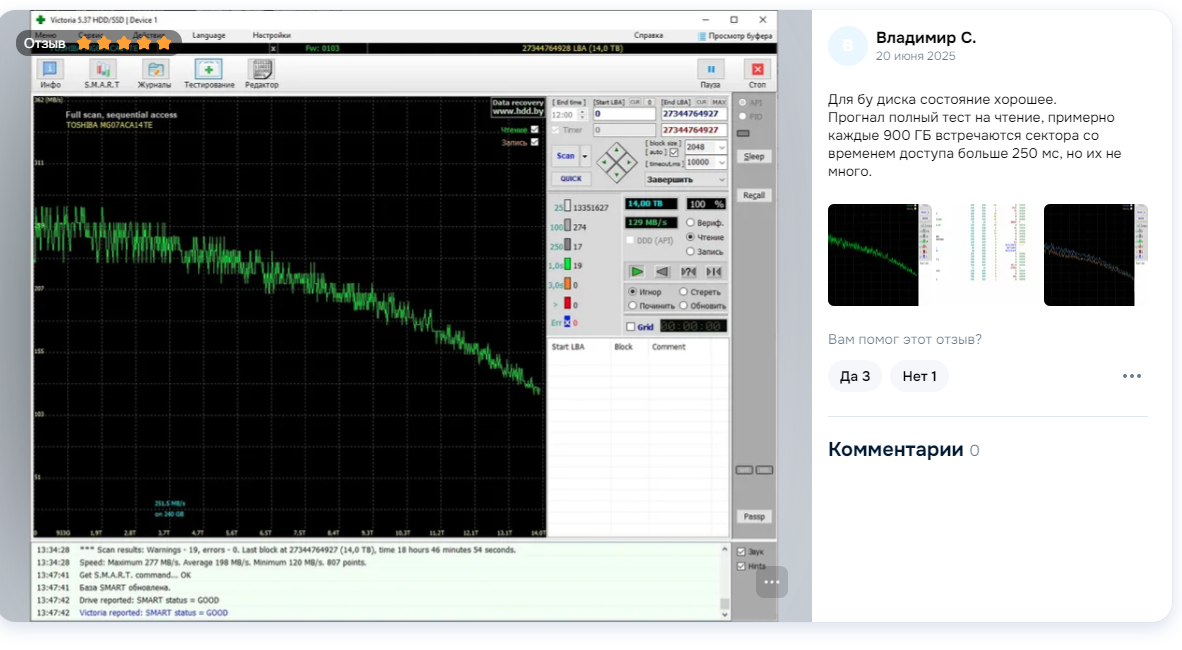Click the Passp button
Viewport: 1182px width, 650px height.
[x=754, y=517]
